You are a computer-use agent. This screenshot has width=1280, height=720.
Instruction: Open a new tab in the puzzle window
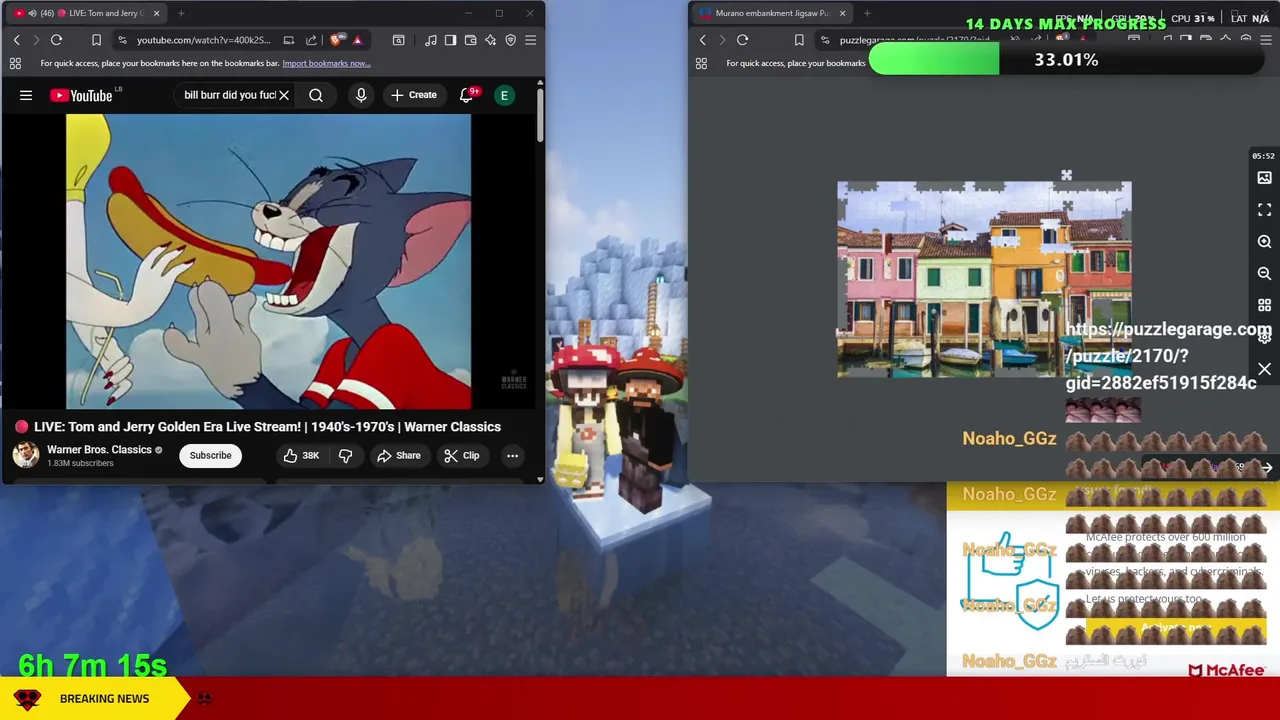point(867,13)
